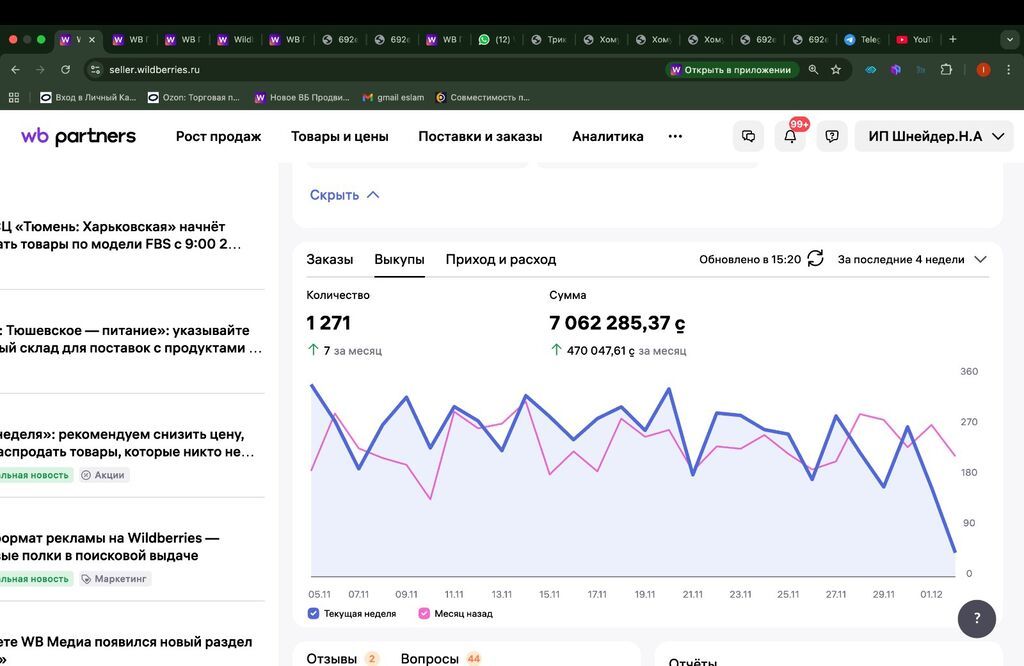This screenshot has height=666, width=1024.
Task: Refresh data next to Обновлено в 15:20
Action: pos(816,259)
